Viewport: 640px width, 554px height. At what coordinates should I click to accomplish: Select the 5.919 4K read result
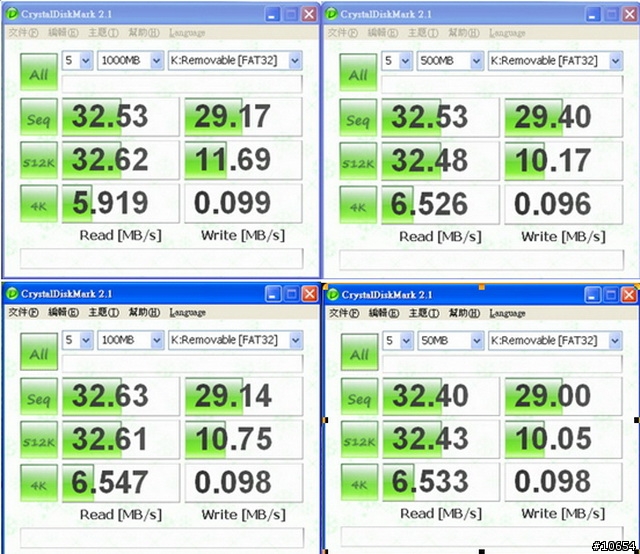point(120,204)
